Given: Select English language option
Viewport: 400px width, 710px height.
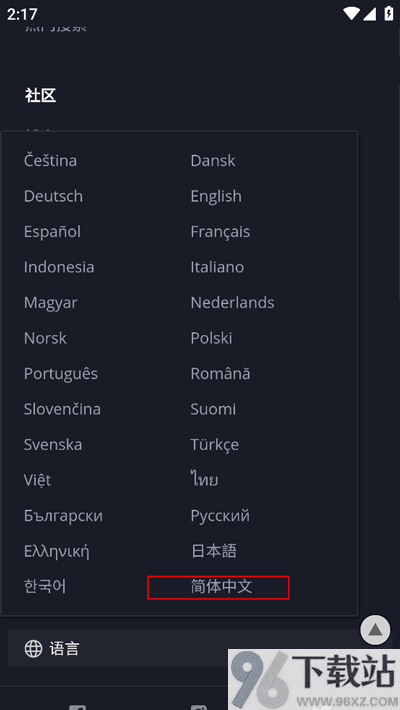Looking at the screenshot, I should pos(216,197).
